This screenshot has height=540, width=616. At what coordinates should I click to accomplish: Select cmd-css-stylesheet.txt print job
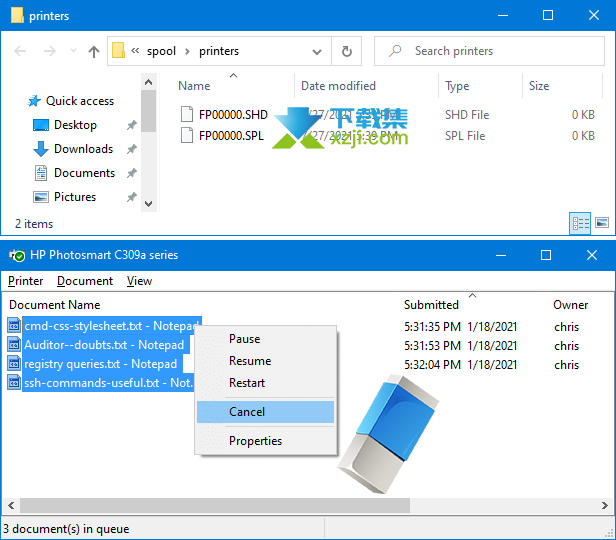(112, 326)
